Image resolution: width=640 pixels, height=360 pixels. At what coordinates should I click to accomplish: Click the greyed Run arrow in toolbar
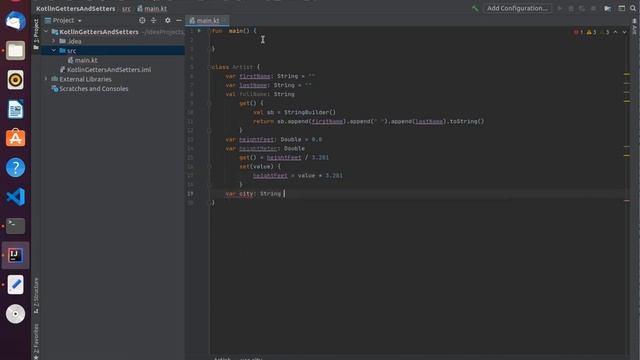click(560, 8)
